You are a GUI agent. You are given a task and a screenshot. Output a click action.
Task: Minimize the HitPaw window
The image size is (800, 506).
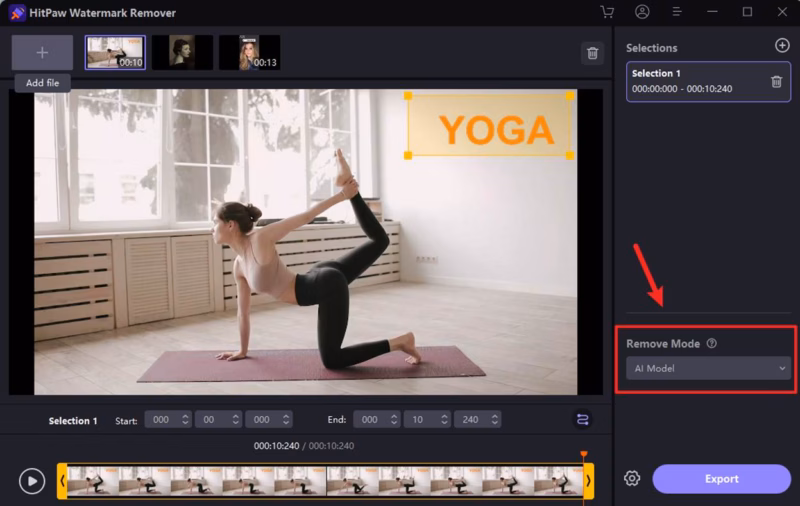pyautogui.click(x=712, y=12)
